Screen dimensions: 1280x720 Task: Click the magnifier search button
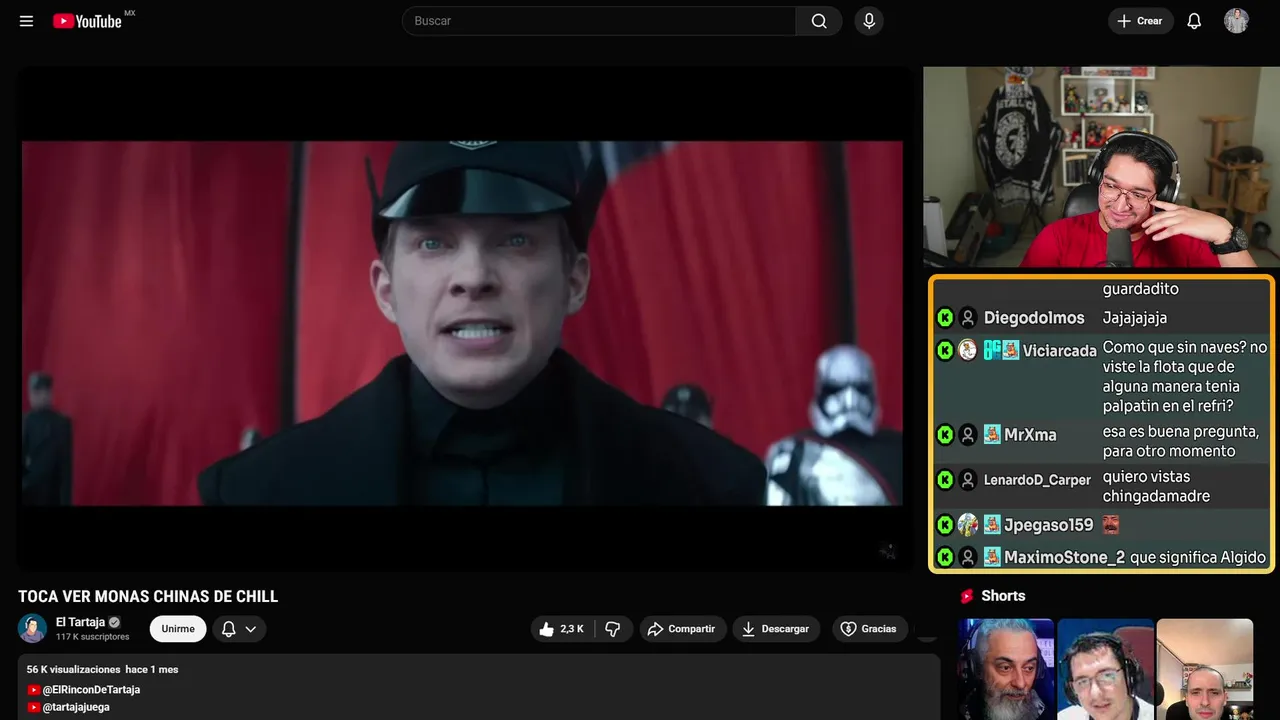(819, 21)
